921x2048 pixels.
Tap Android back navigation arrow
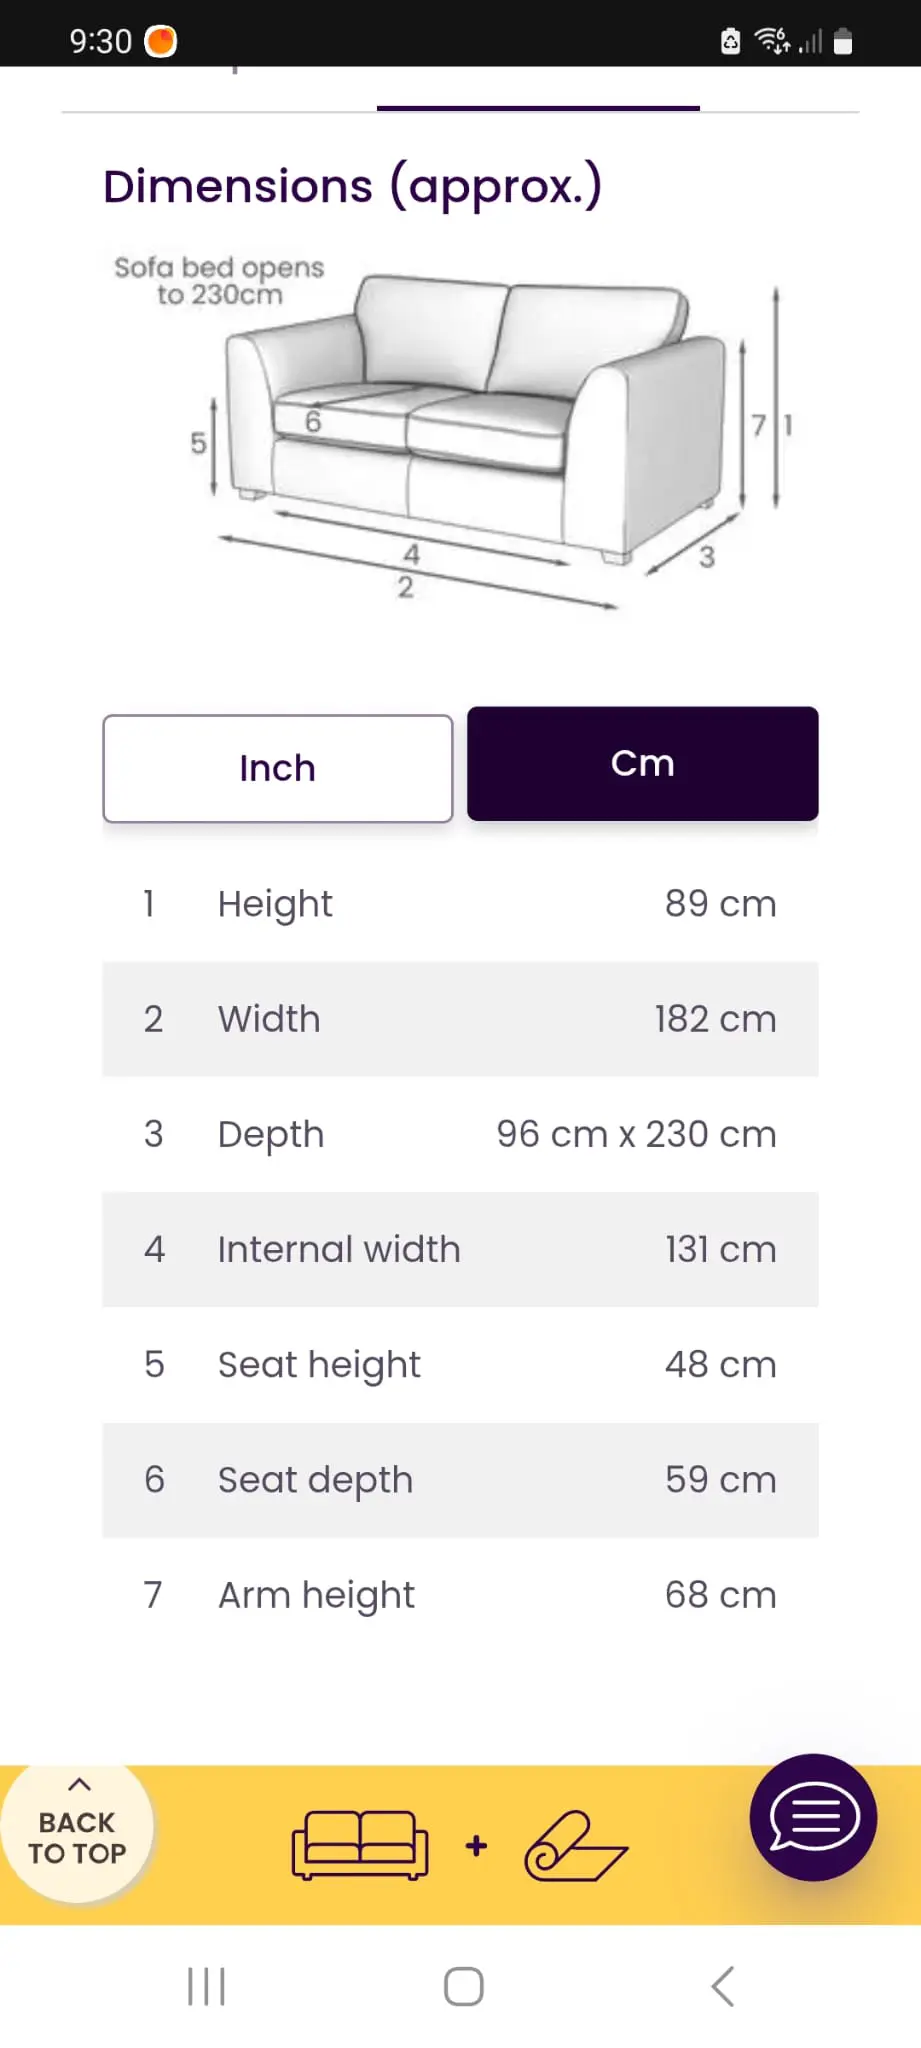click(723, 1986)
